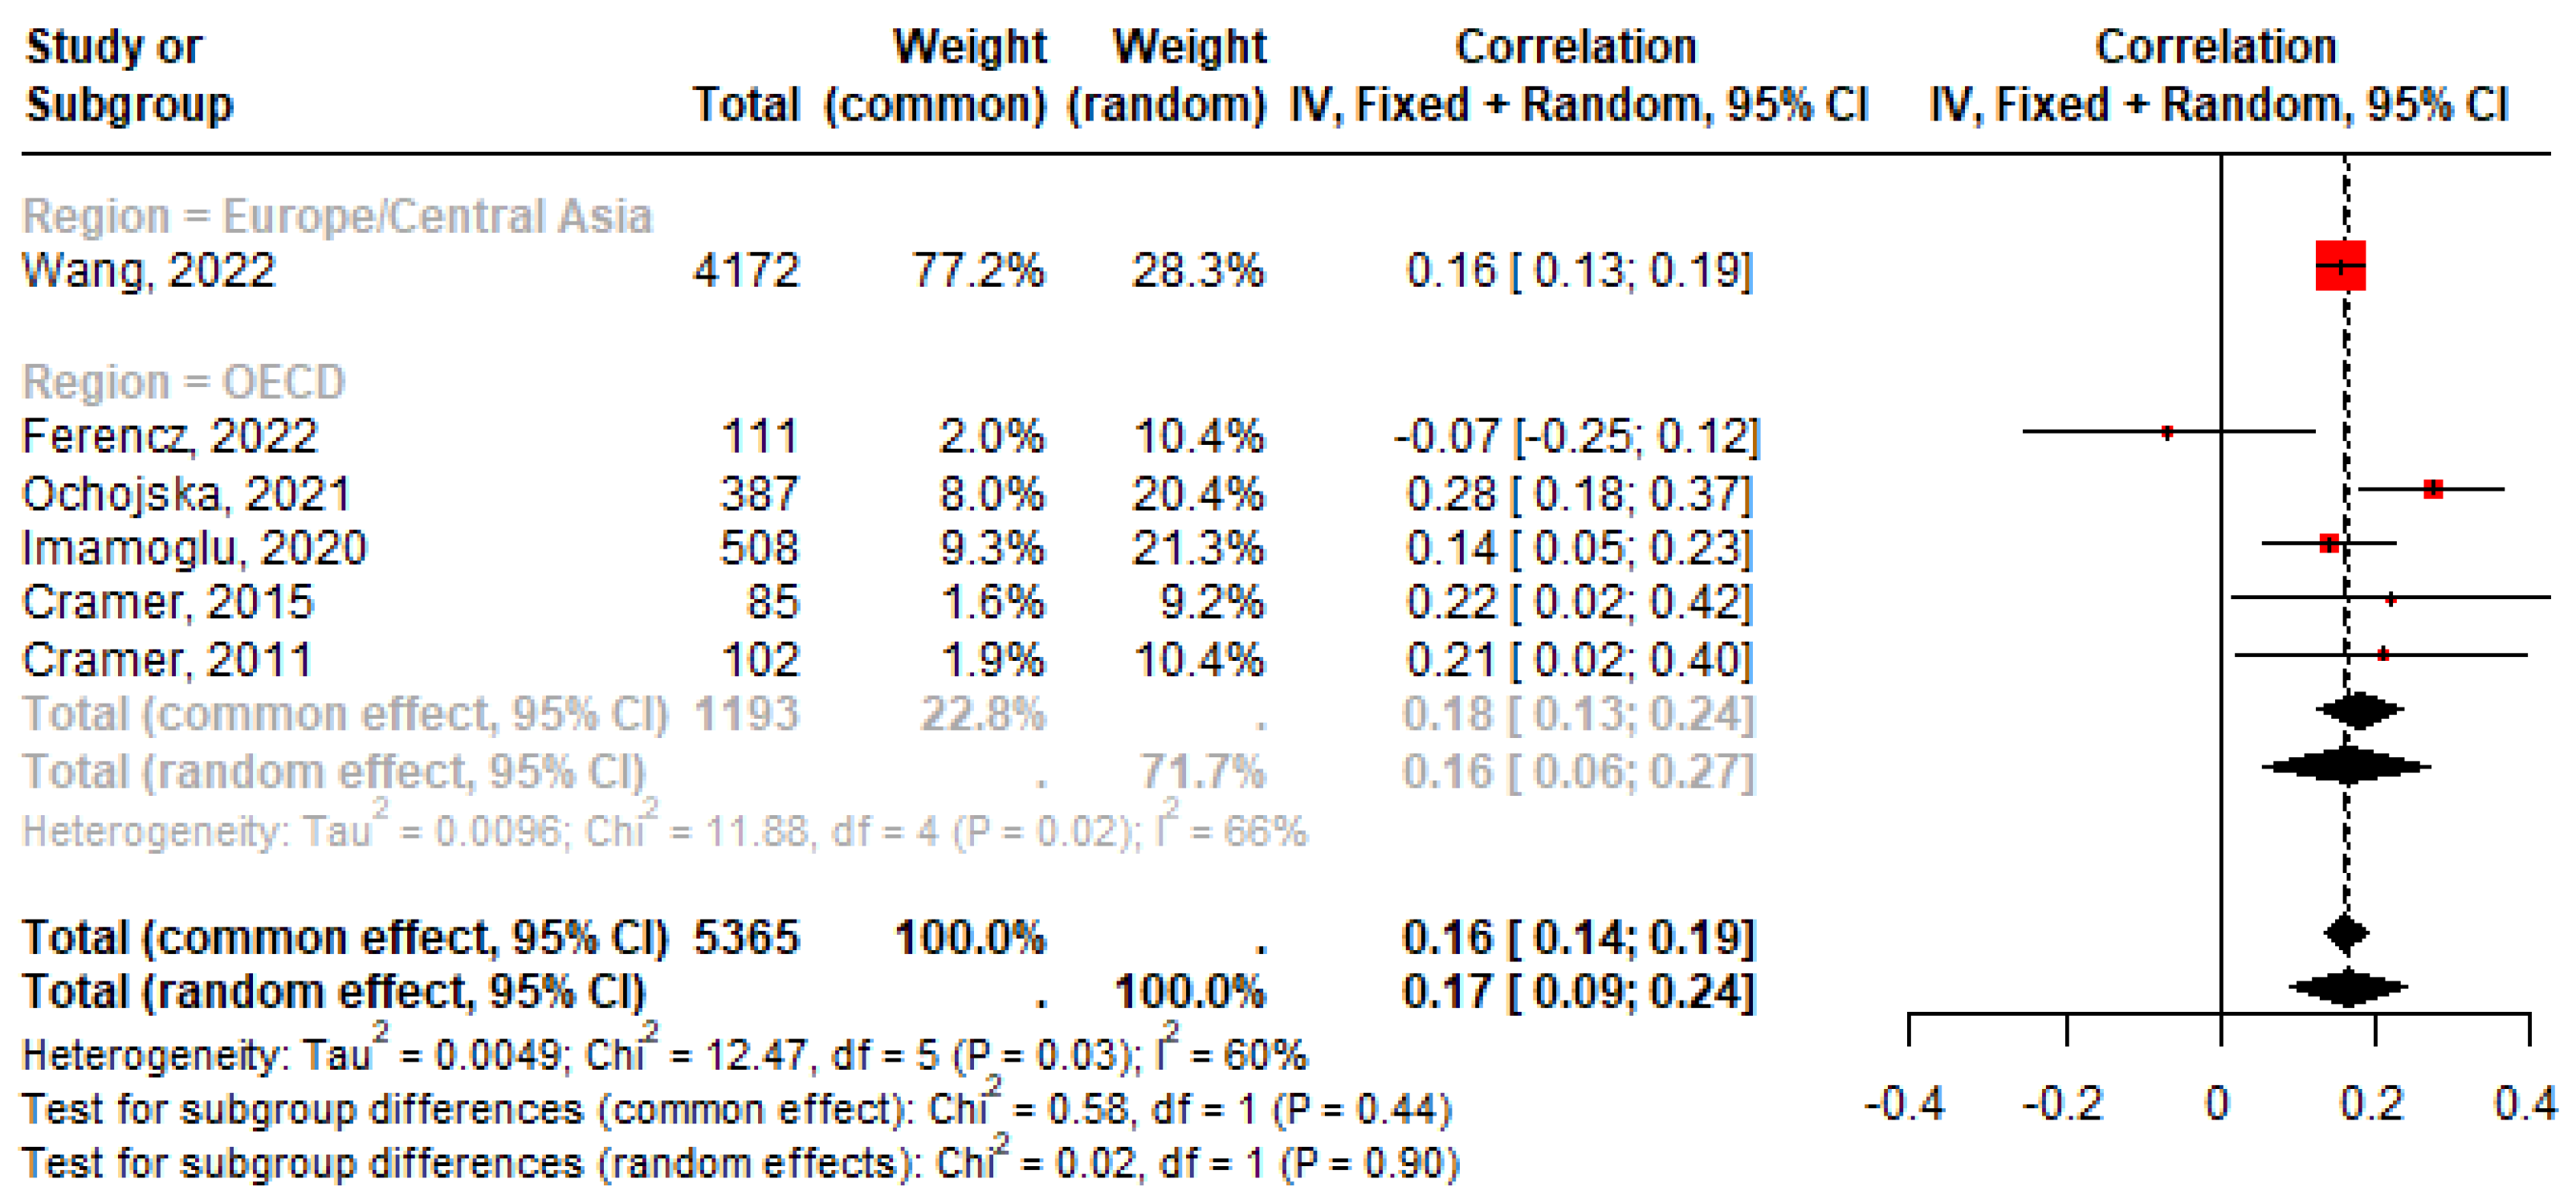
Task: Click the OECD subgroup random effect diamond
Action: (2346, 767)
